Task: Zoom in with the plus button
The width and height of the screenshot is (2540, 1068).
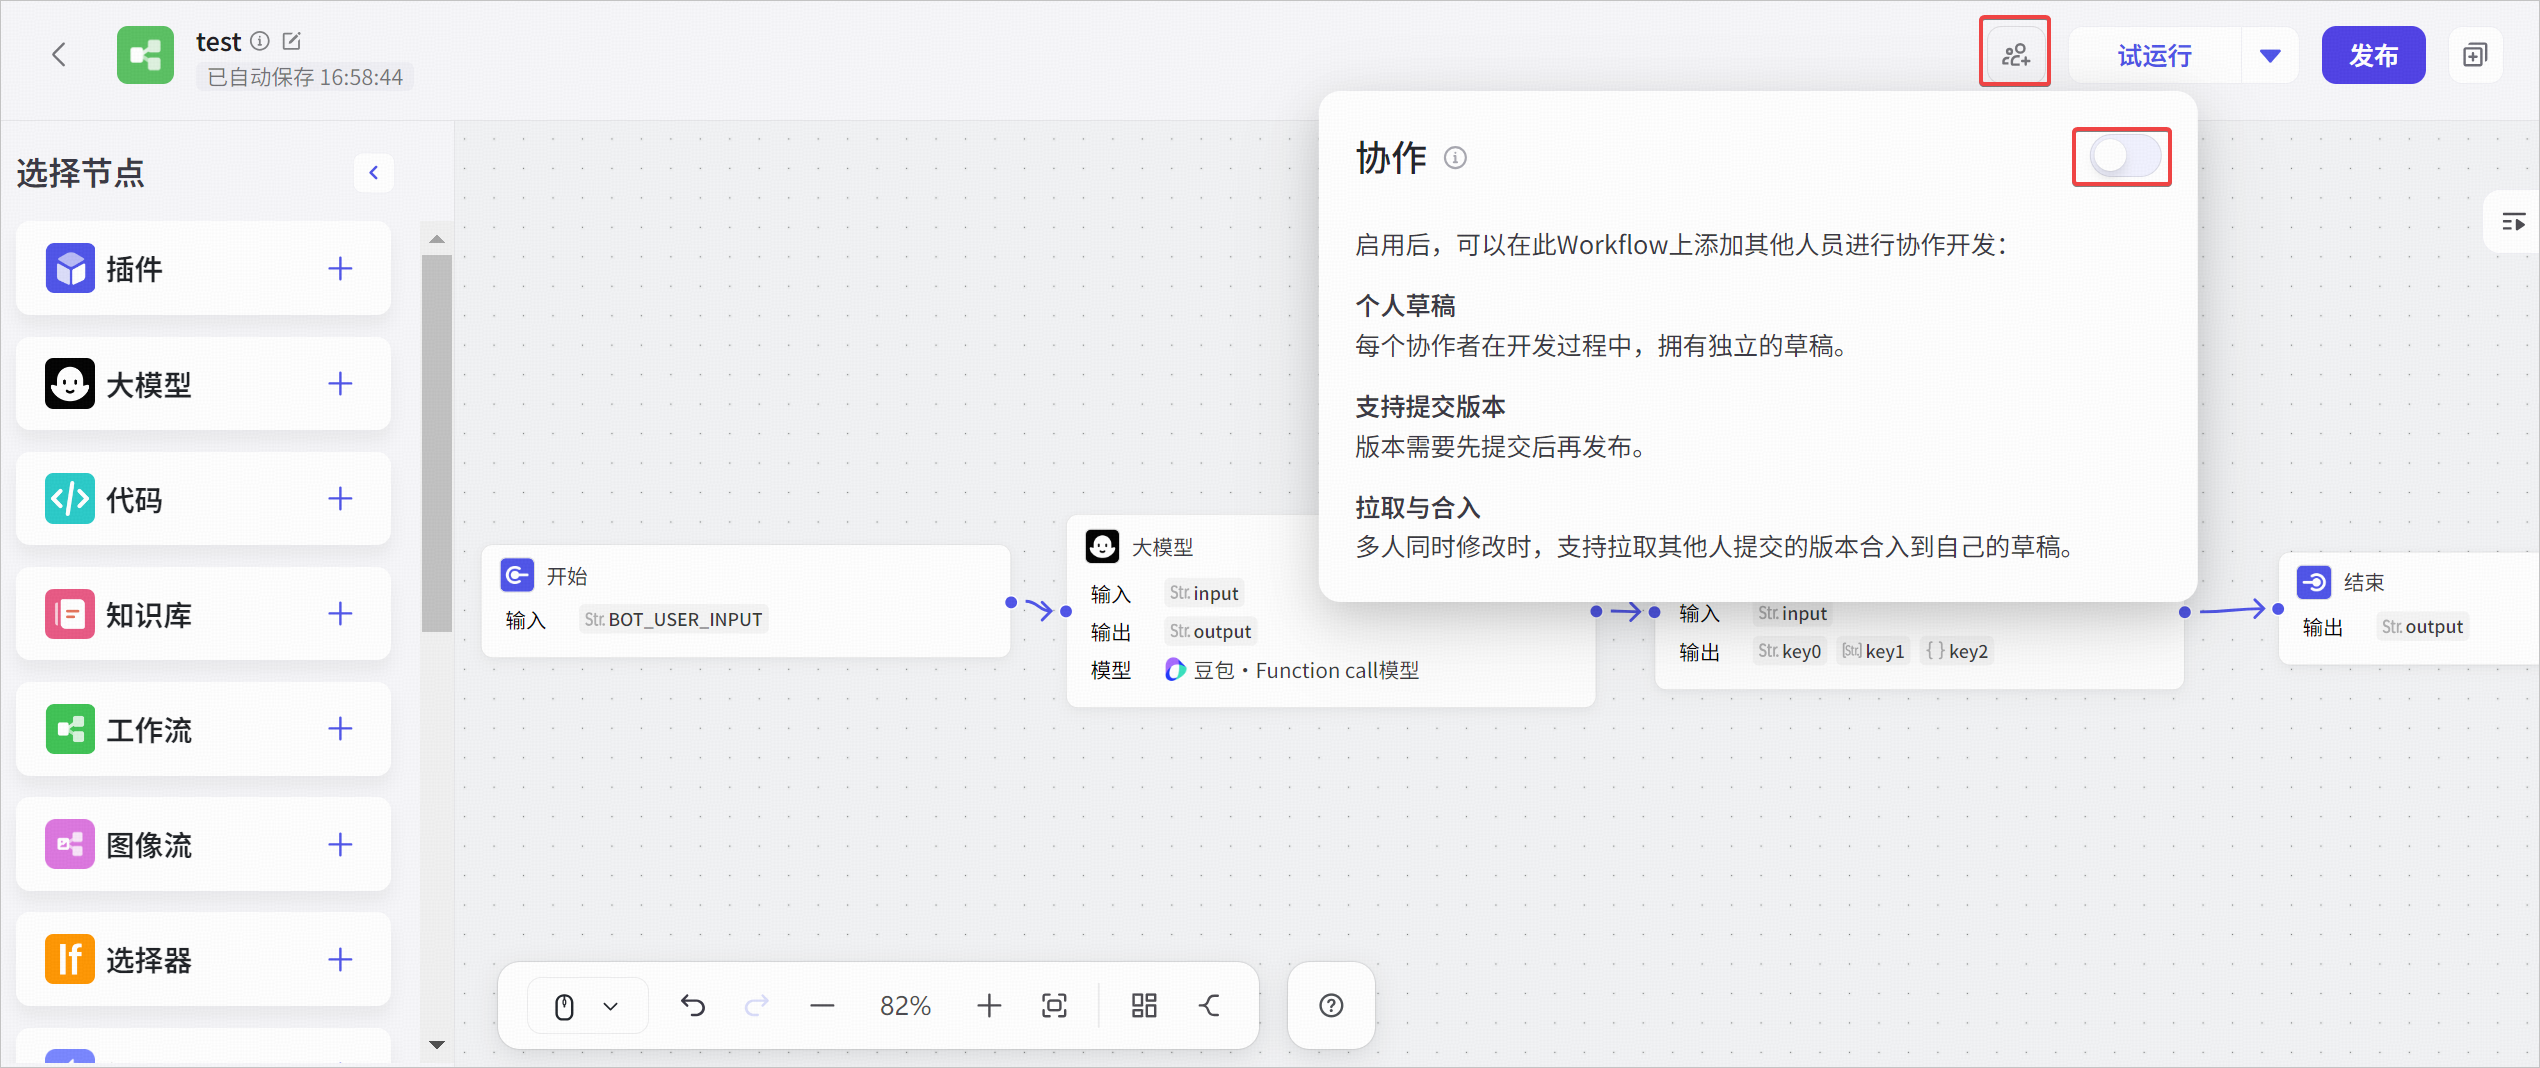Action: 989,1005
